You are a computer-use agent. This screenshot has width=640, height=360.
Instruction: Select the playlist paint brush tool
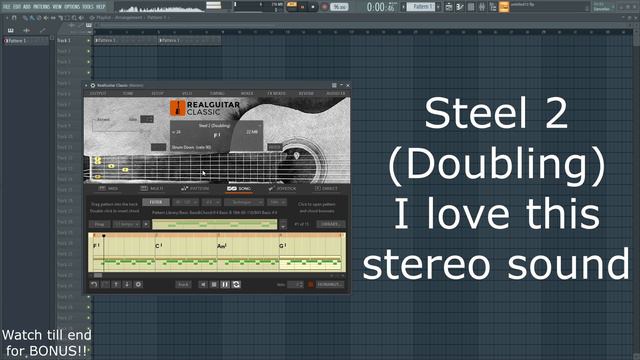[32, 18]
